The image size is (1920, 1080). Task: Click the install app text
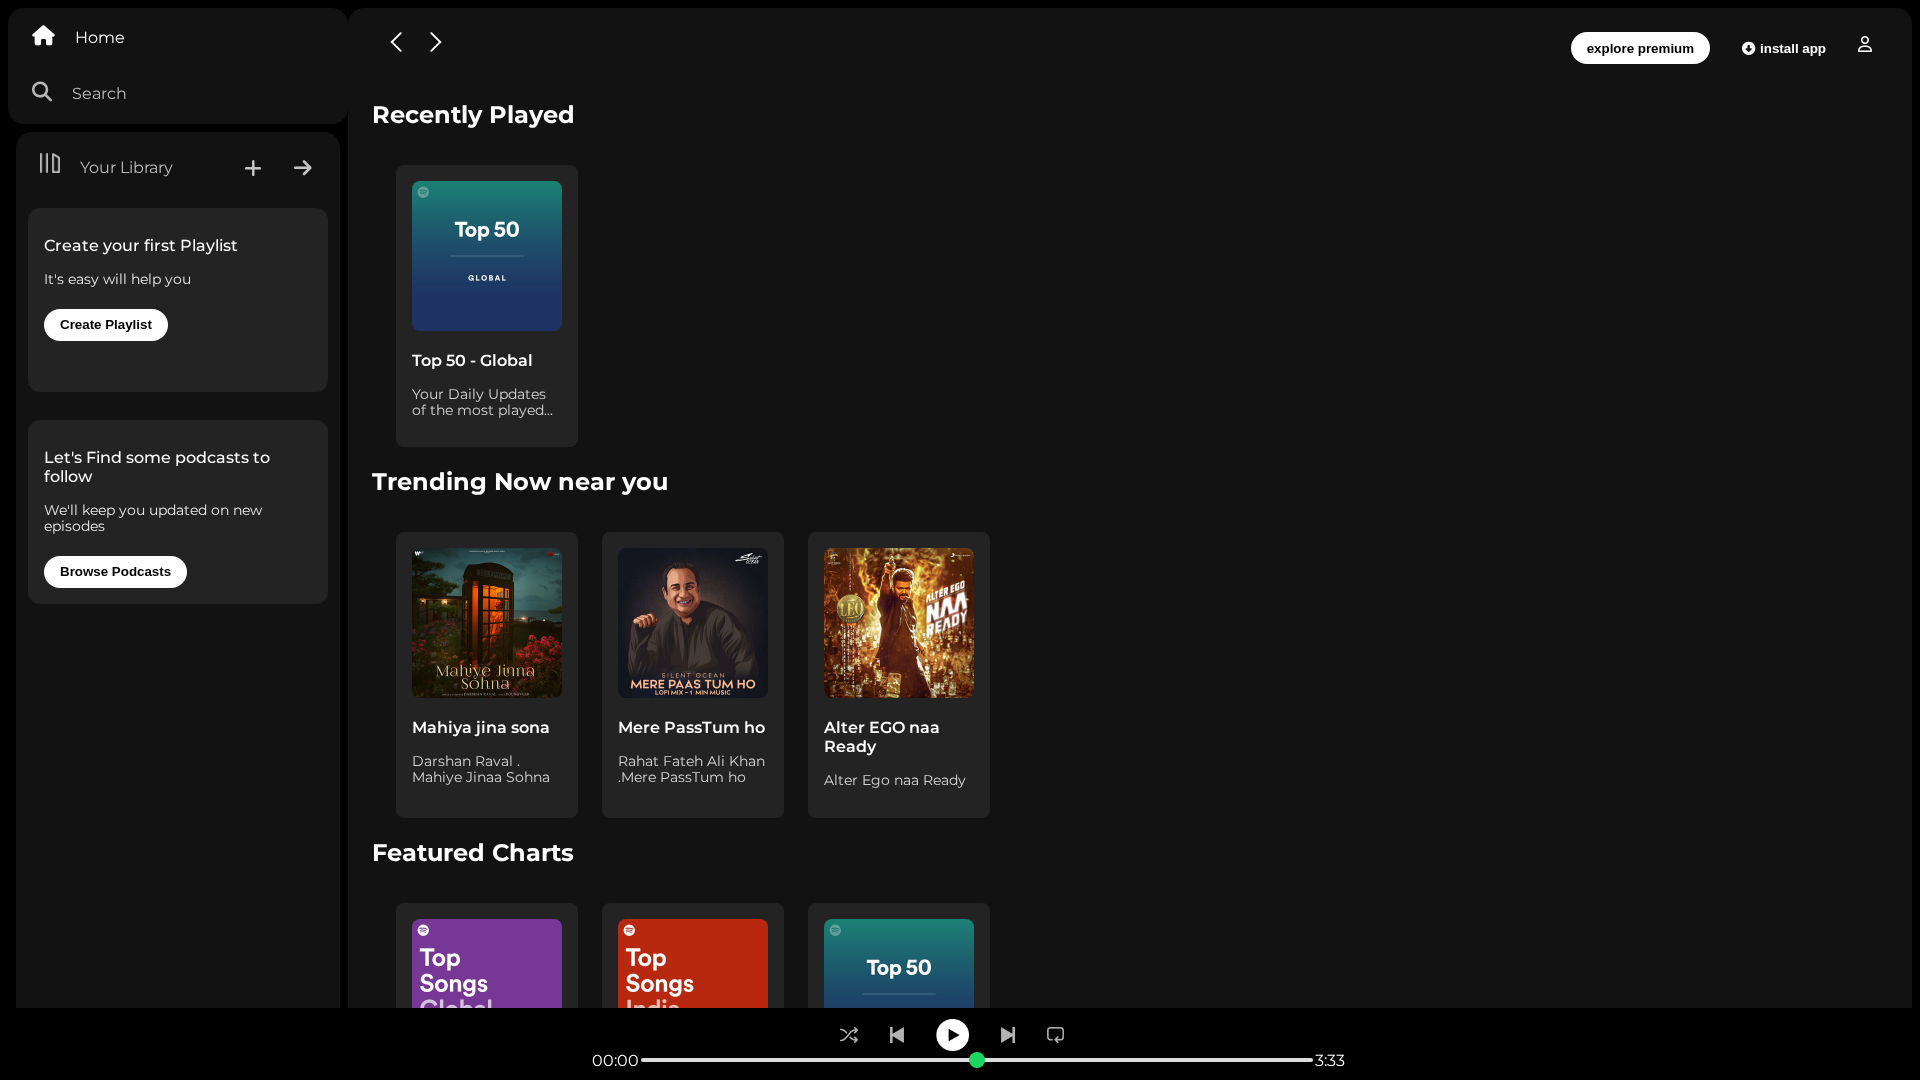point(1793,48)
